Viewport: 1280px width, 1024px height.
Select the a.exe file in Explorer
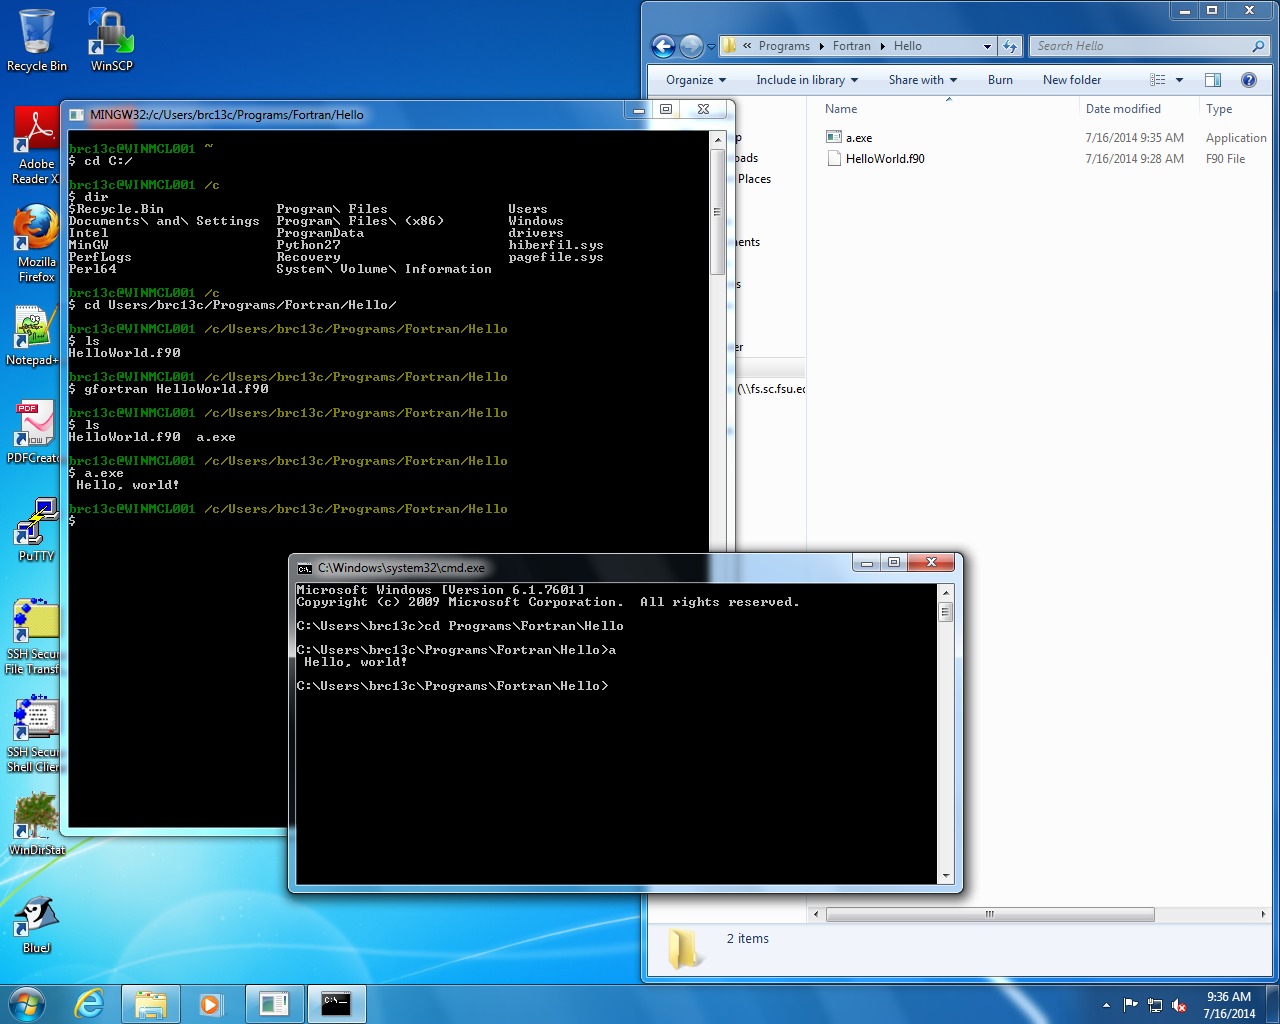pos(860,137)
